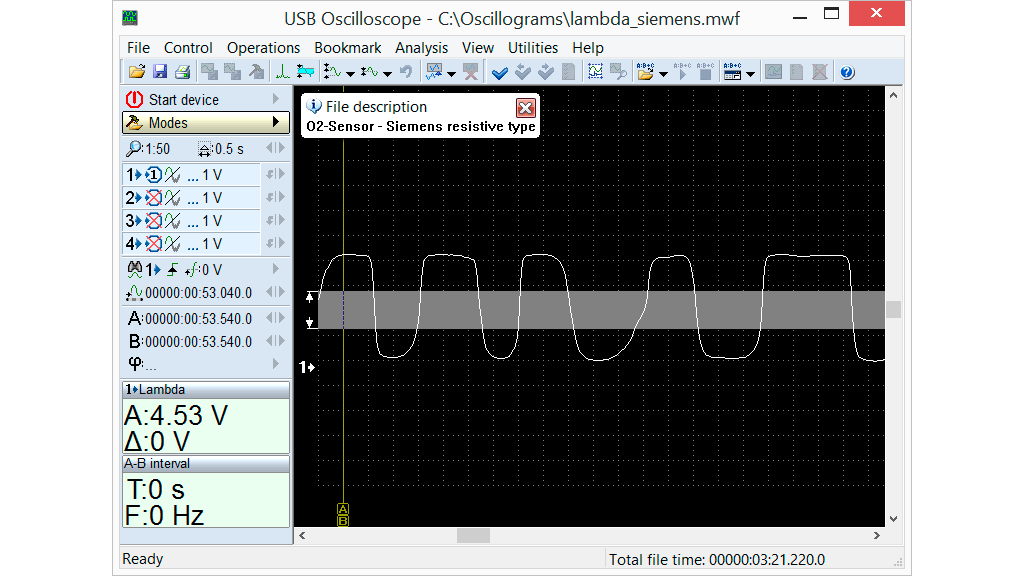Expand the trigger settings arrow
The image size is (1024, 576).
tap(276, 268)
